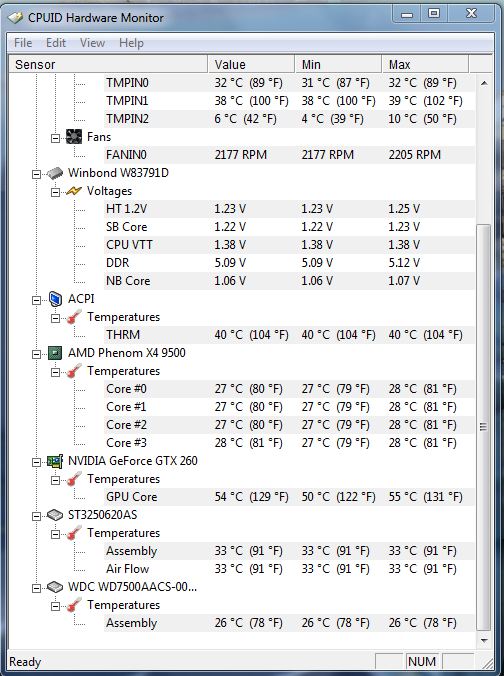Click the Value column header
Viewport: 504px width, 676px height.
coord(251,65)
